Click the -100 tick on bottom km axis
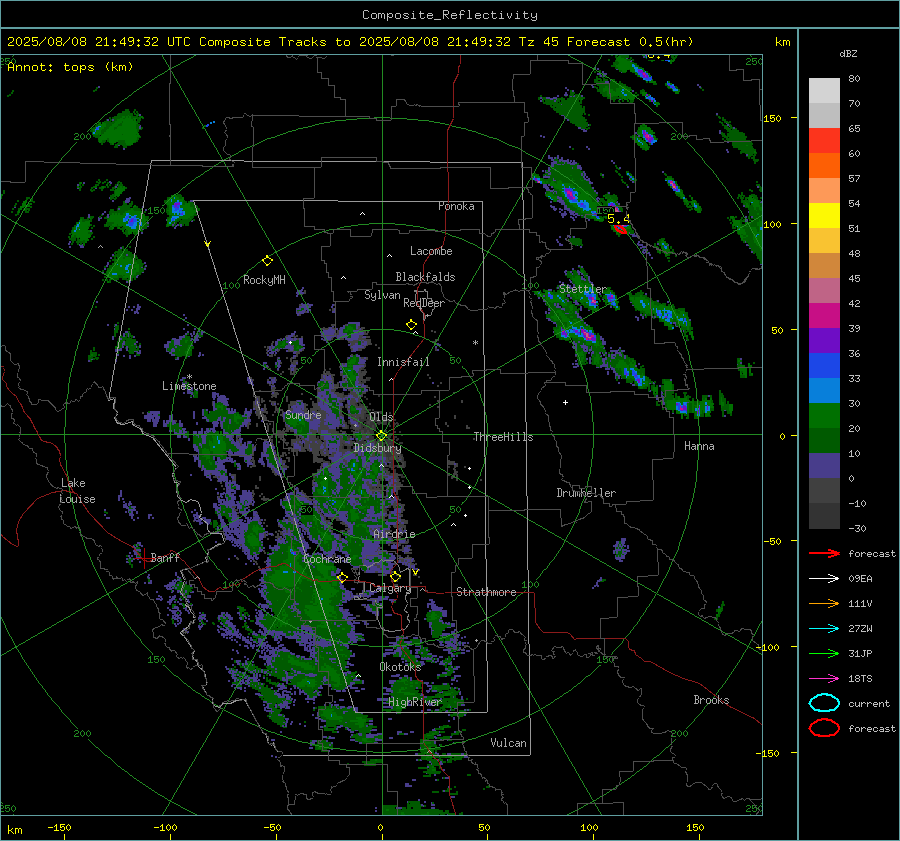Viewport: 900px width, 841px height. pos(165,827)
